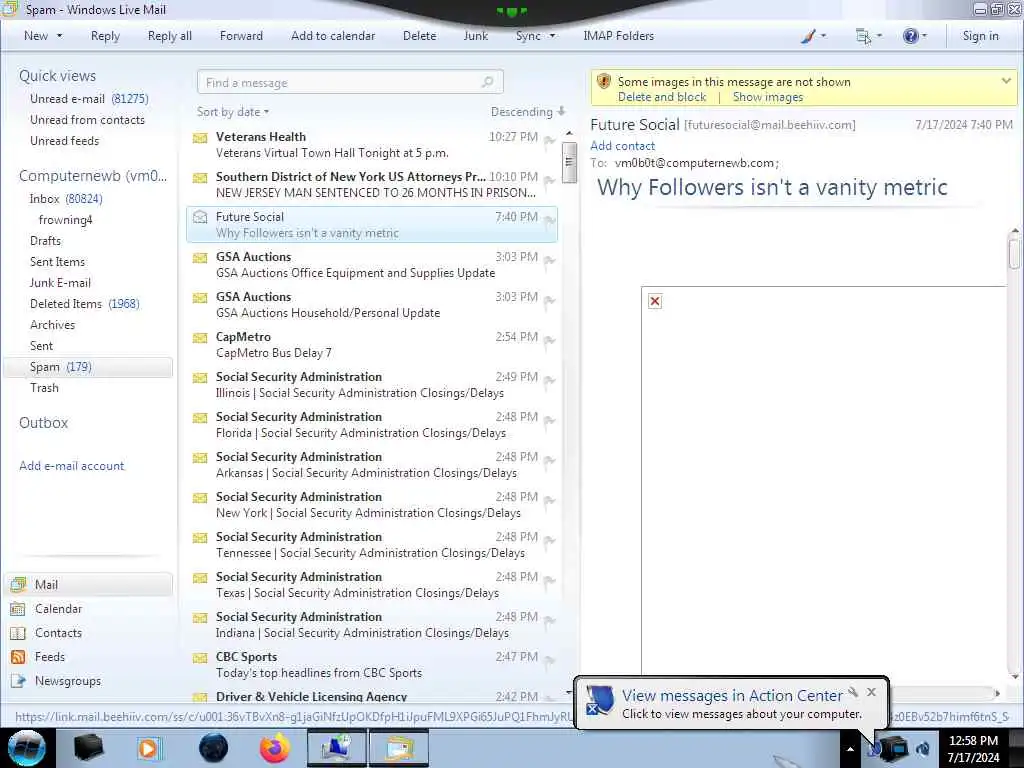Open Veterans Health message
The image size is (1024, 768).
tap(372, 144)
